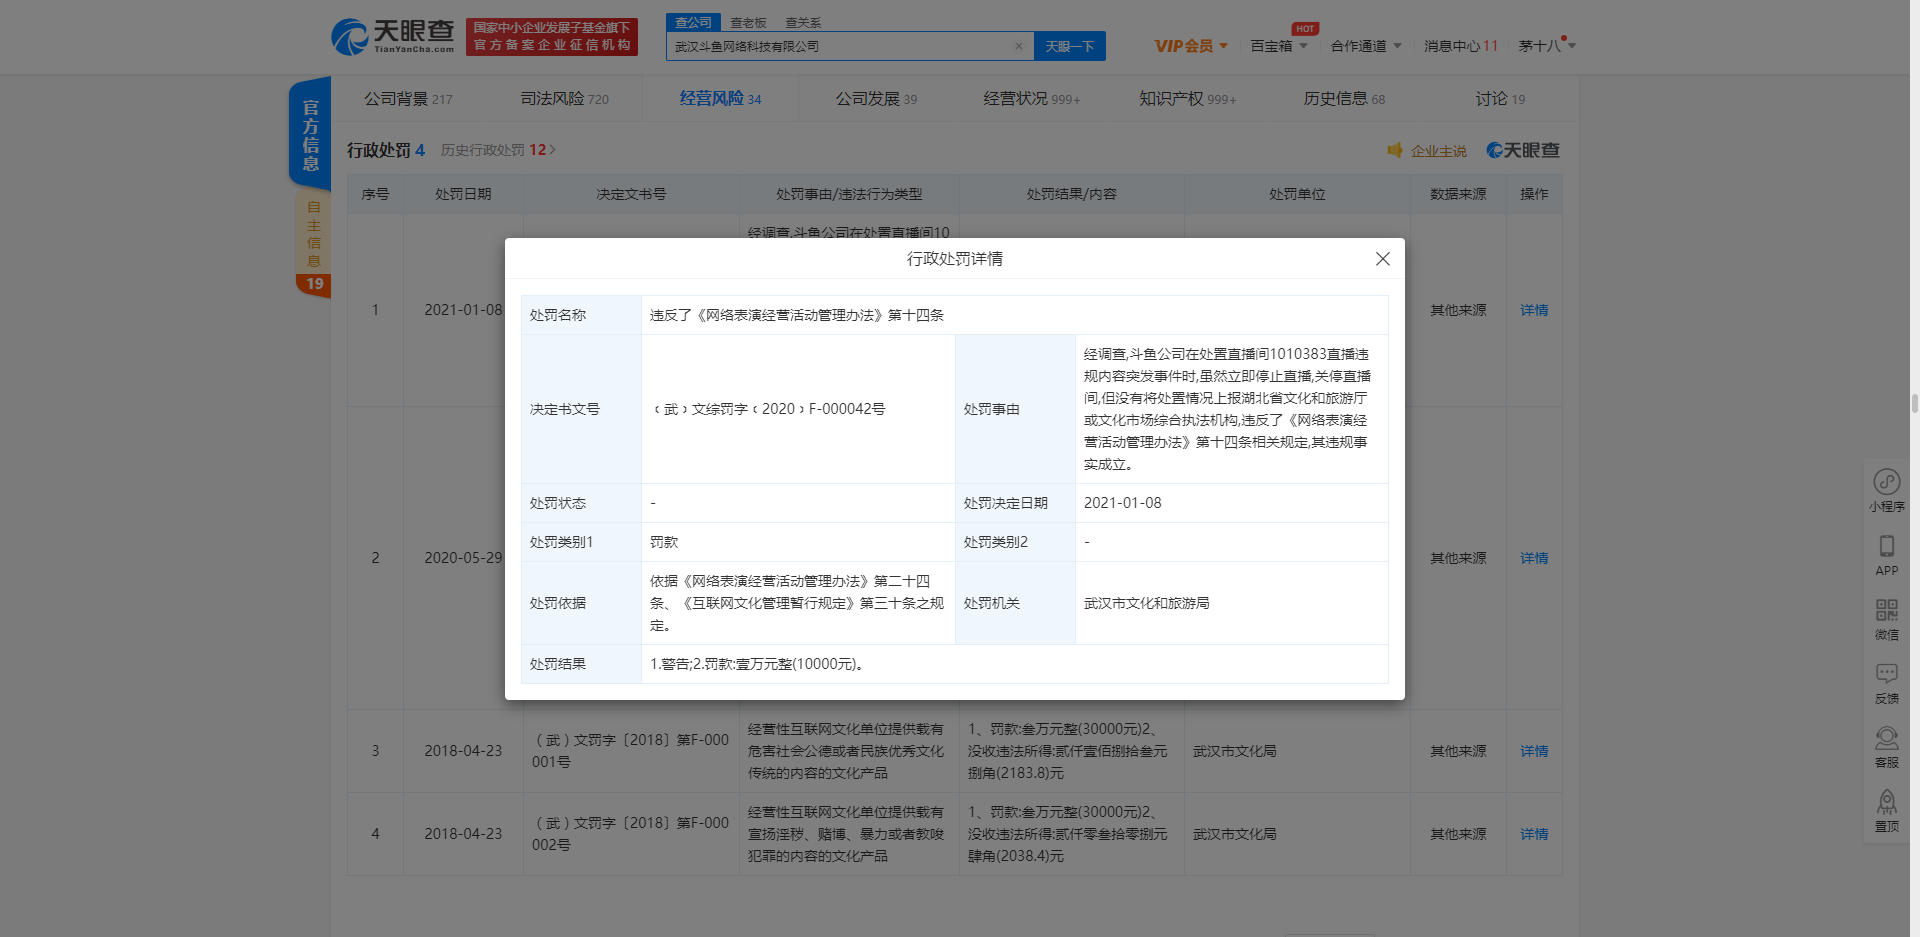Image resolution: width=1920 pixels, height=937 pixels.
Task: Click the 置顶 back-to-top icon
Action: click(1887, 811)
